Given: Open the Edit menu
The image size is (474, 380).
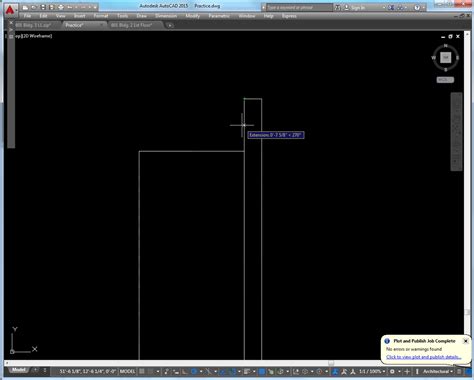Looking at the screenshot, I should pyautogui.click(x=43, y=16).
